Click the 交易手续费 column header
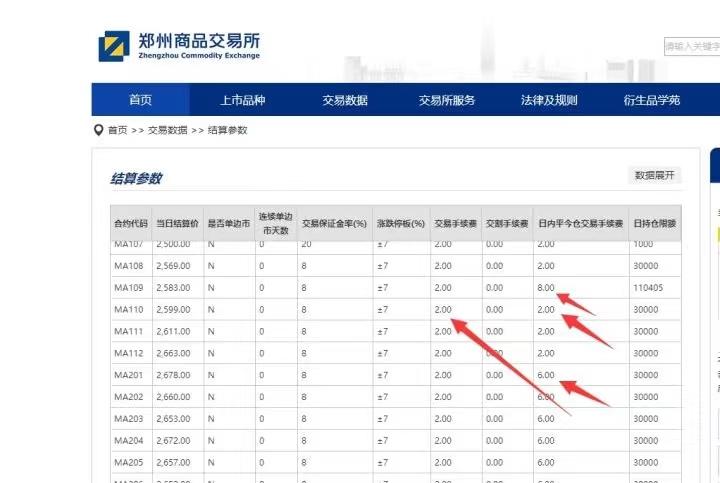Screen dimensions: 720x483 pos(456,224)
